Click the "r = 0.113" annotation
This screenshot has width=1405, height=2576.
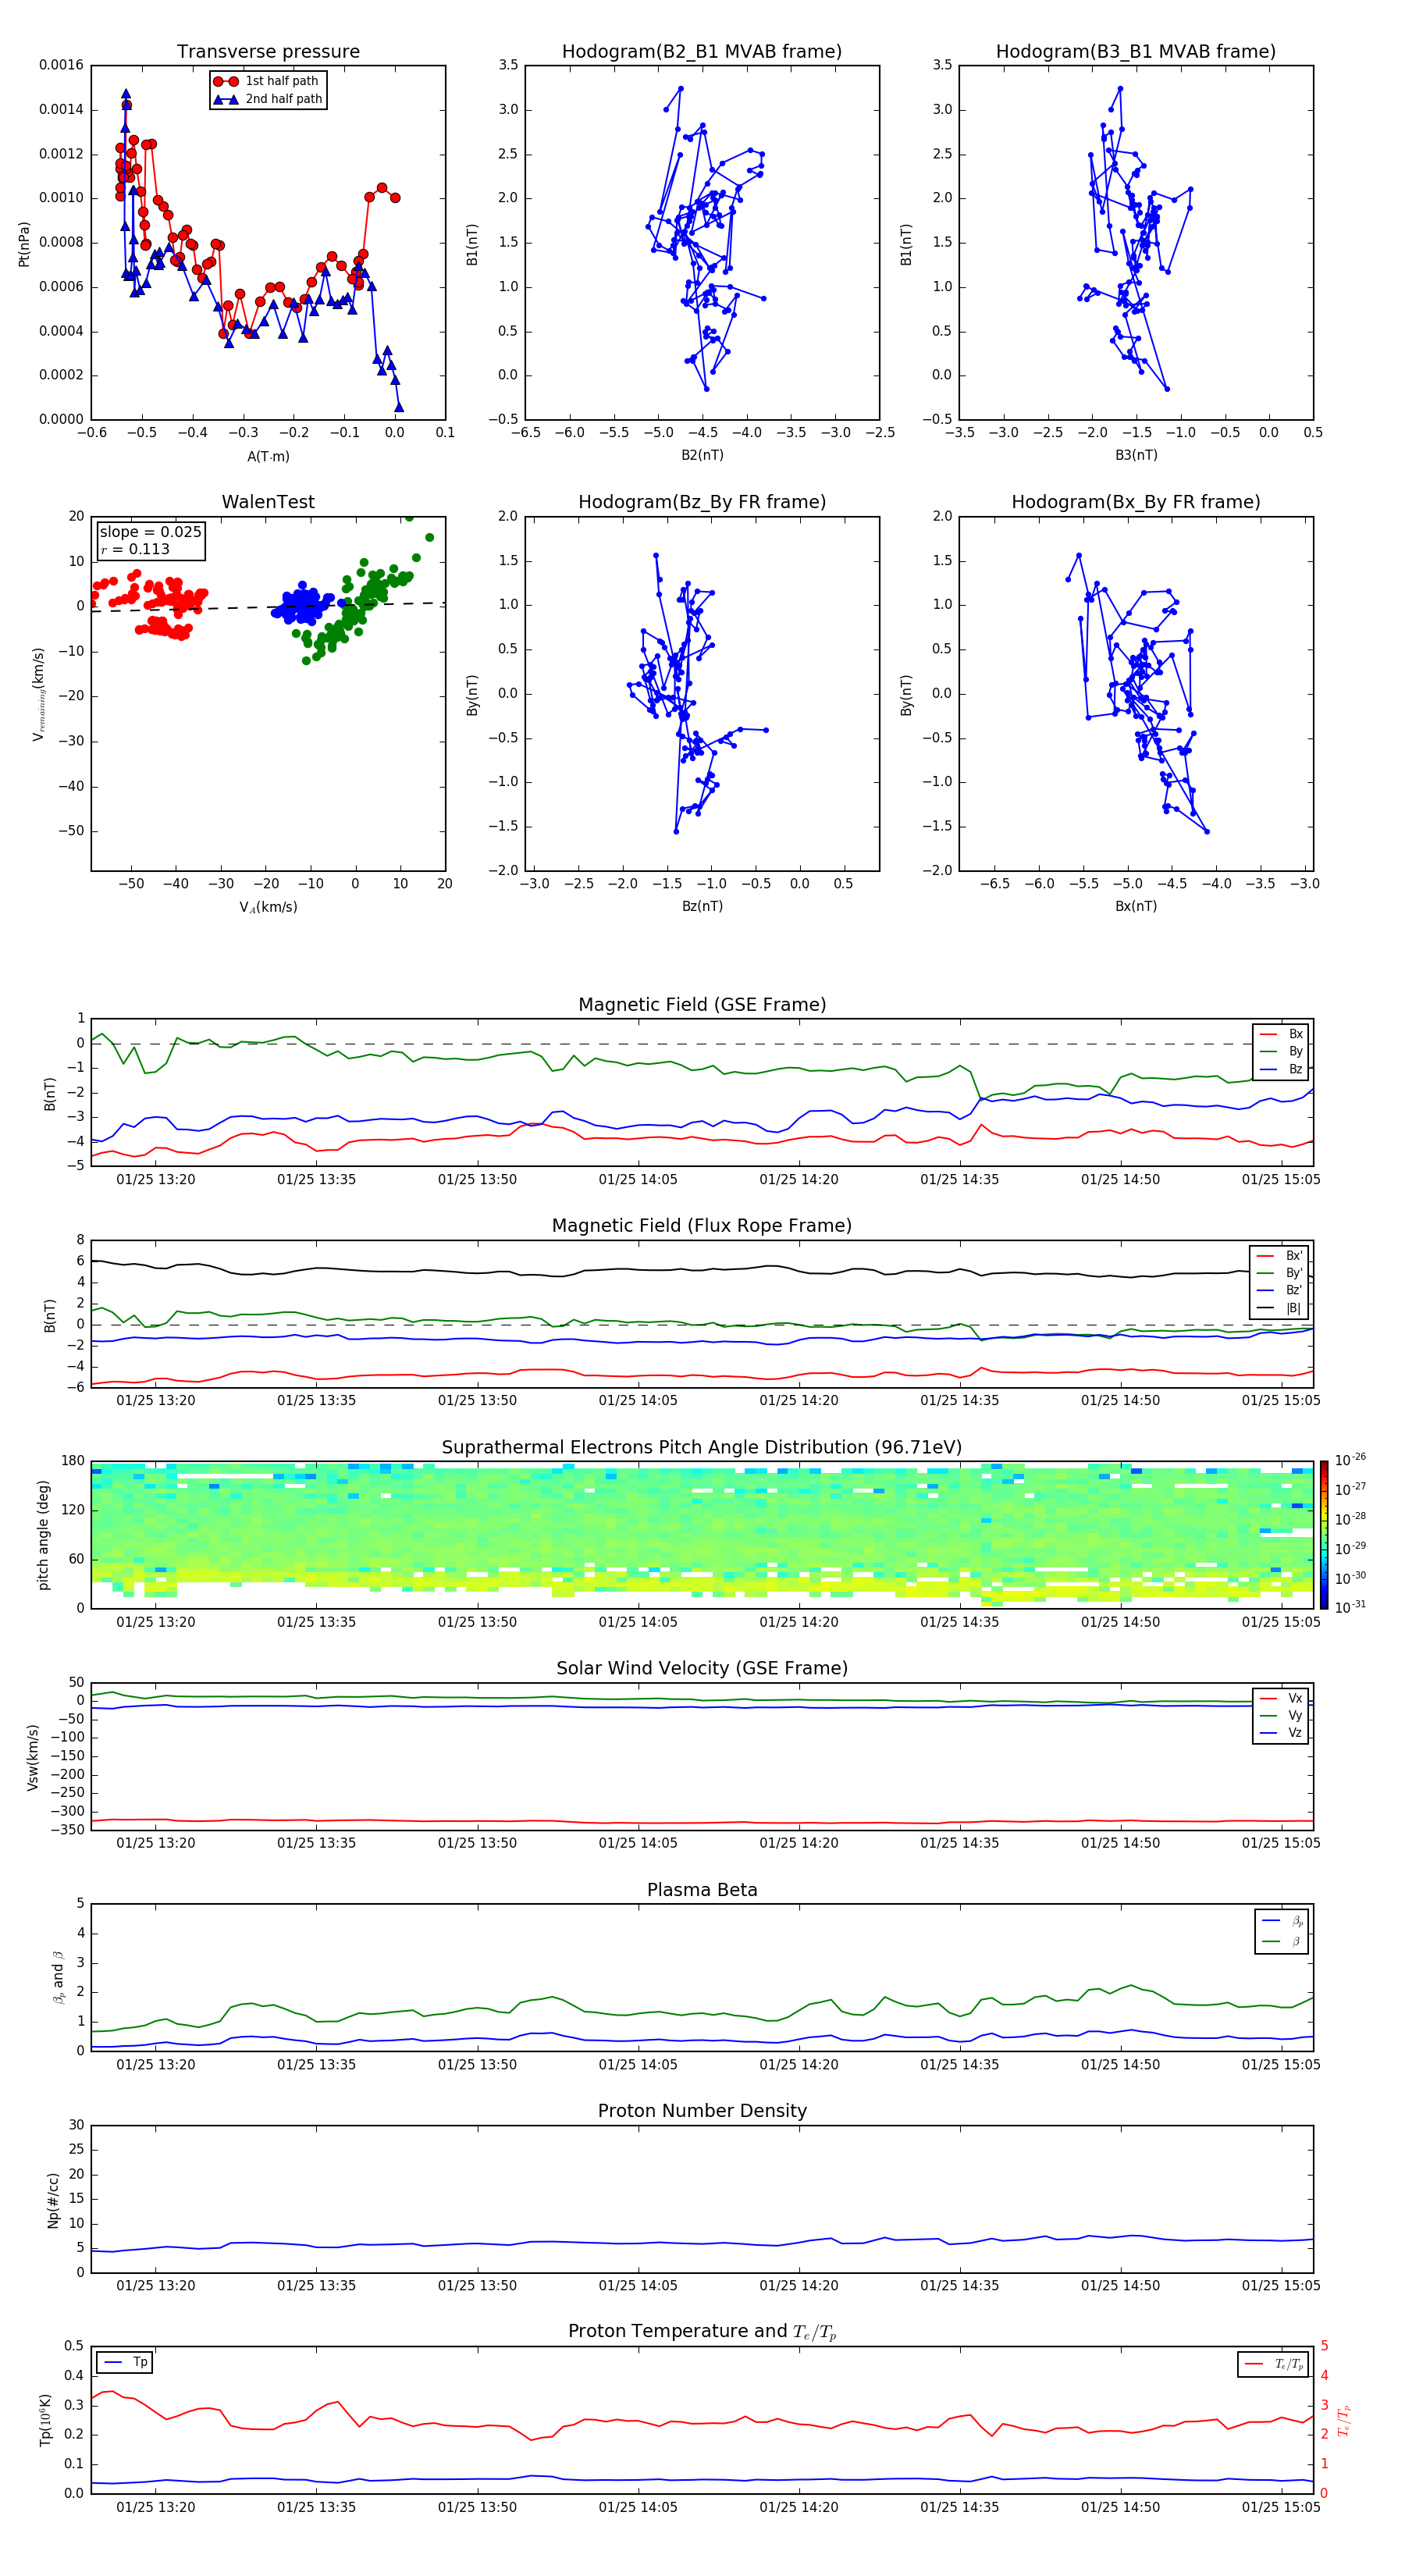pos(135,549)
